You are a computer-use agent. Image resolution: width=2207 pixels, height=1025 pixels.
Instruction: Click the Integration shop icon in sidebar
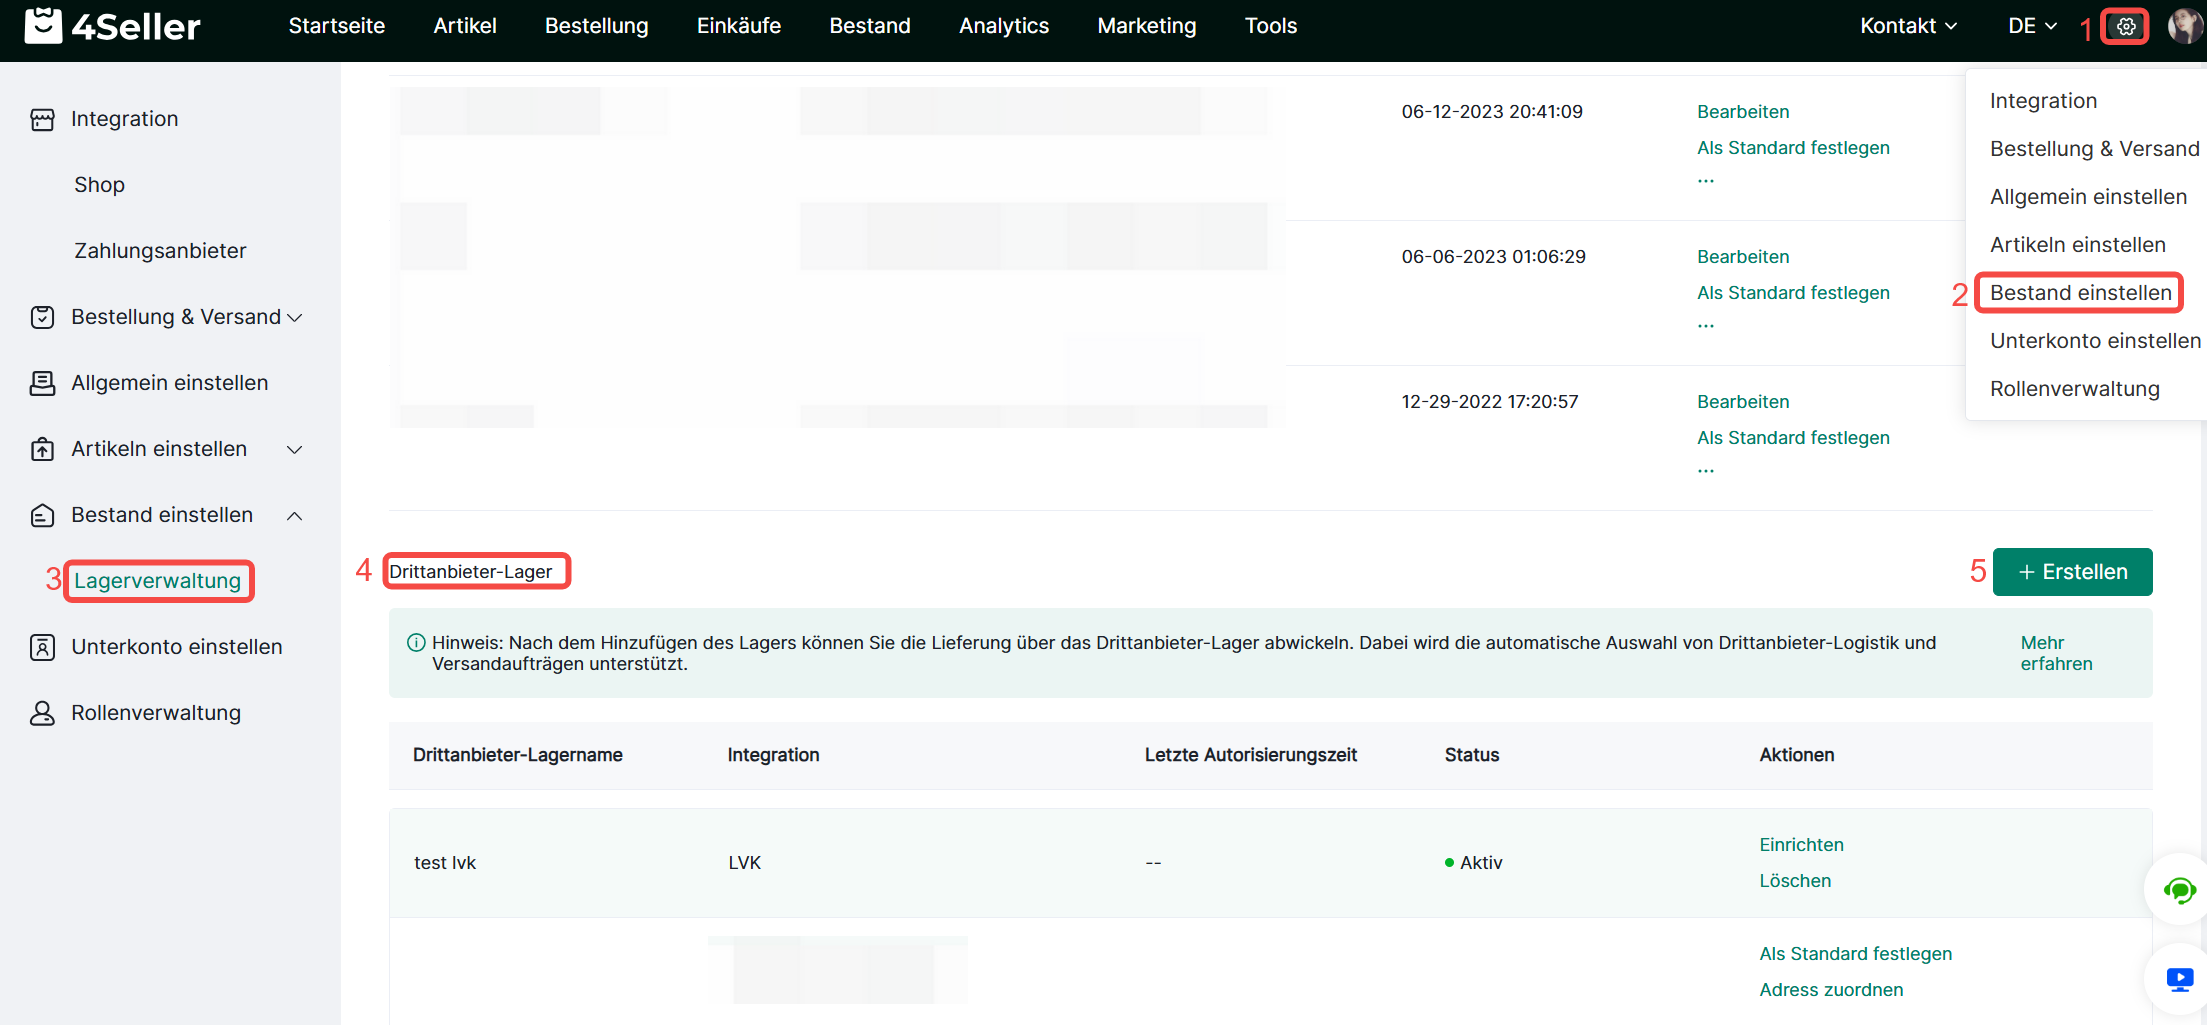tap(42, 120)
